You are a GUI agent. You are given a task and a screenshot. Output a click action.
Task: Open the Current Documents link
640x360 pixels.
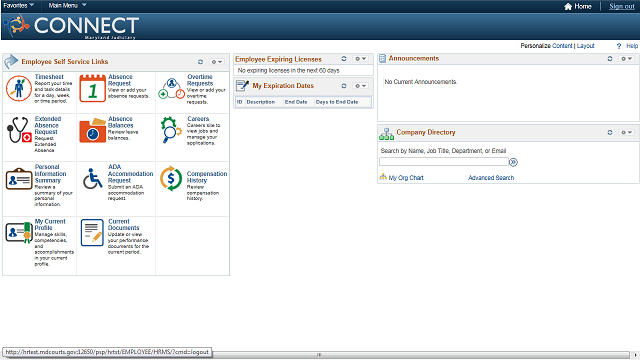pos(123,224)
